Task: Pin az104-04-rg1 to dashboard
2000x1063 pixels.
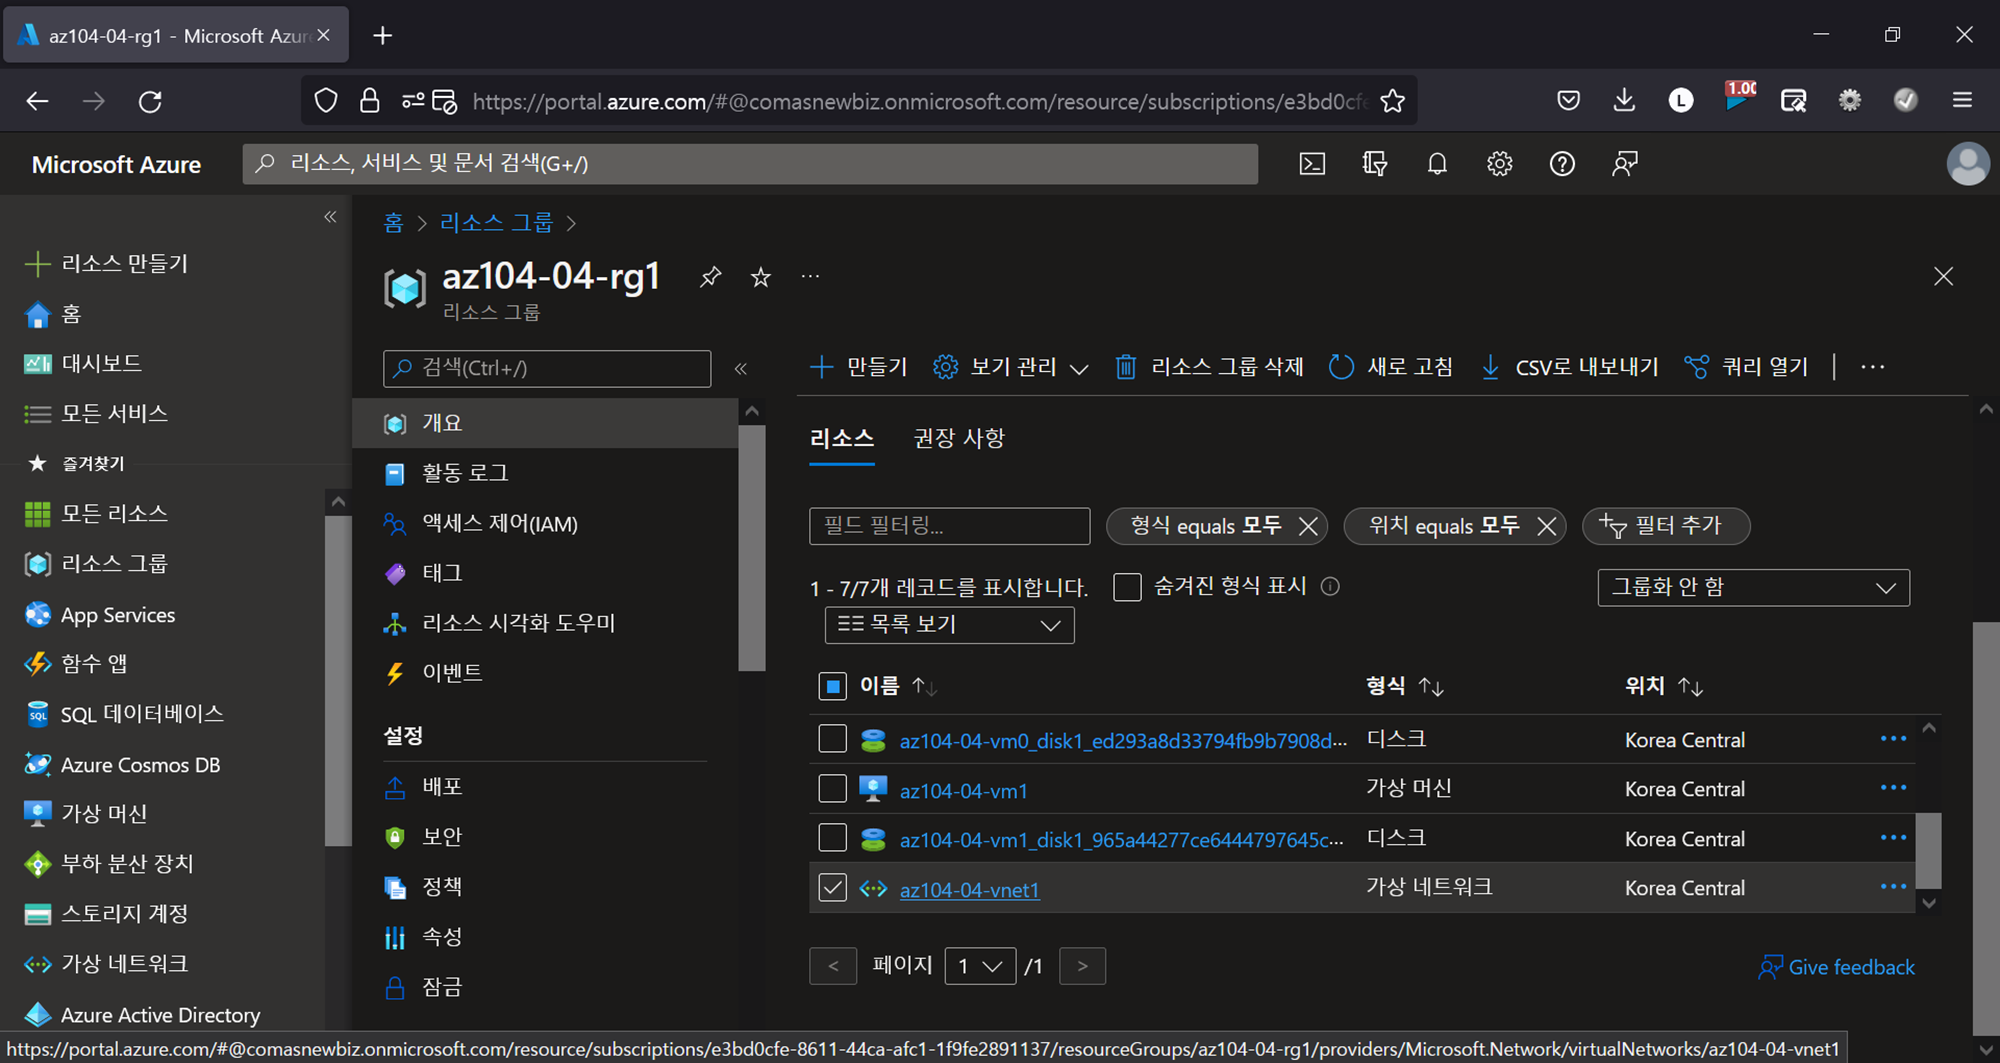Action: pyautogui.click(x=710, y=277)
